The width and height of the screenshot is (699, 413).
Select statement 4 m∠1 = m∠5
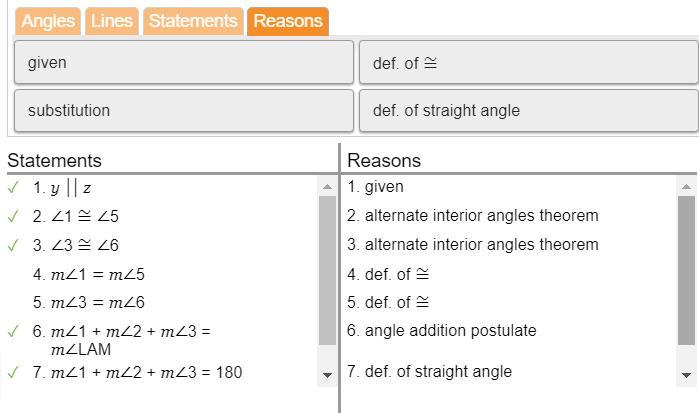click(x=89, y=274)
